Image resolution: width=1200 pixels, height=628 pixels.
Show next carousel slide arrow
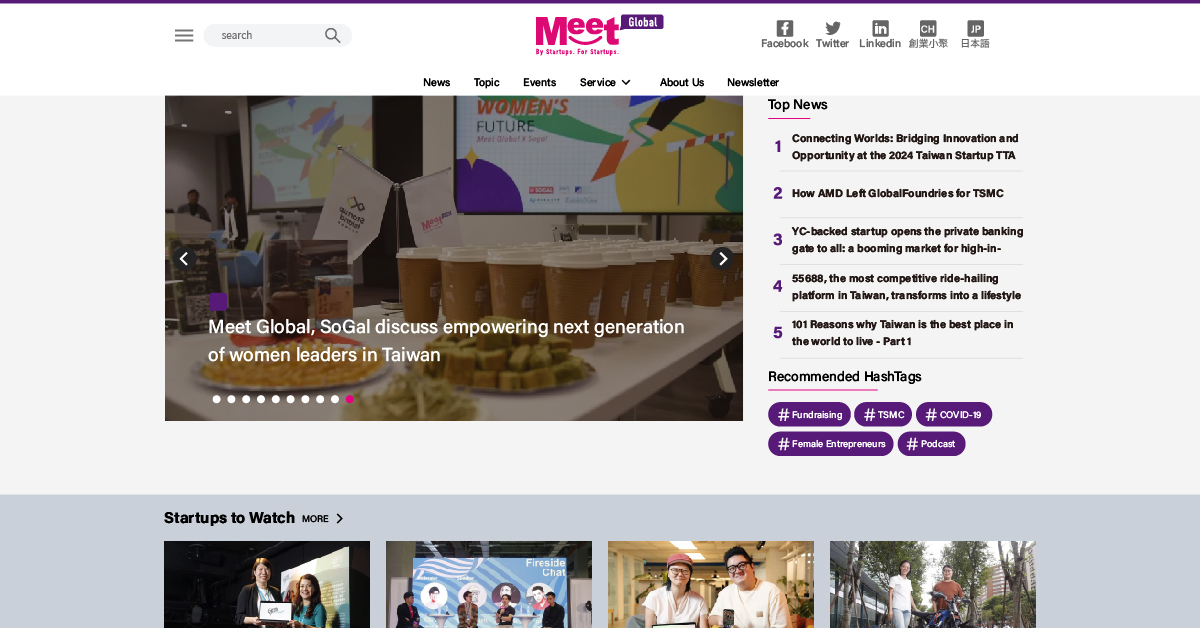[x=723, y=259]
